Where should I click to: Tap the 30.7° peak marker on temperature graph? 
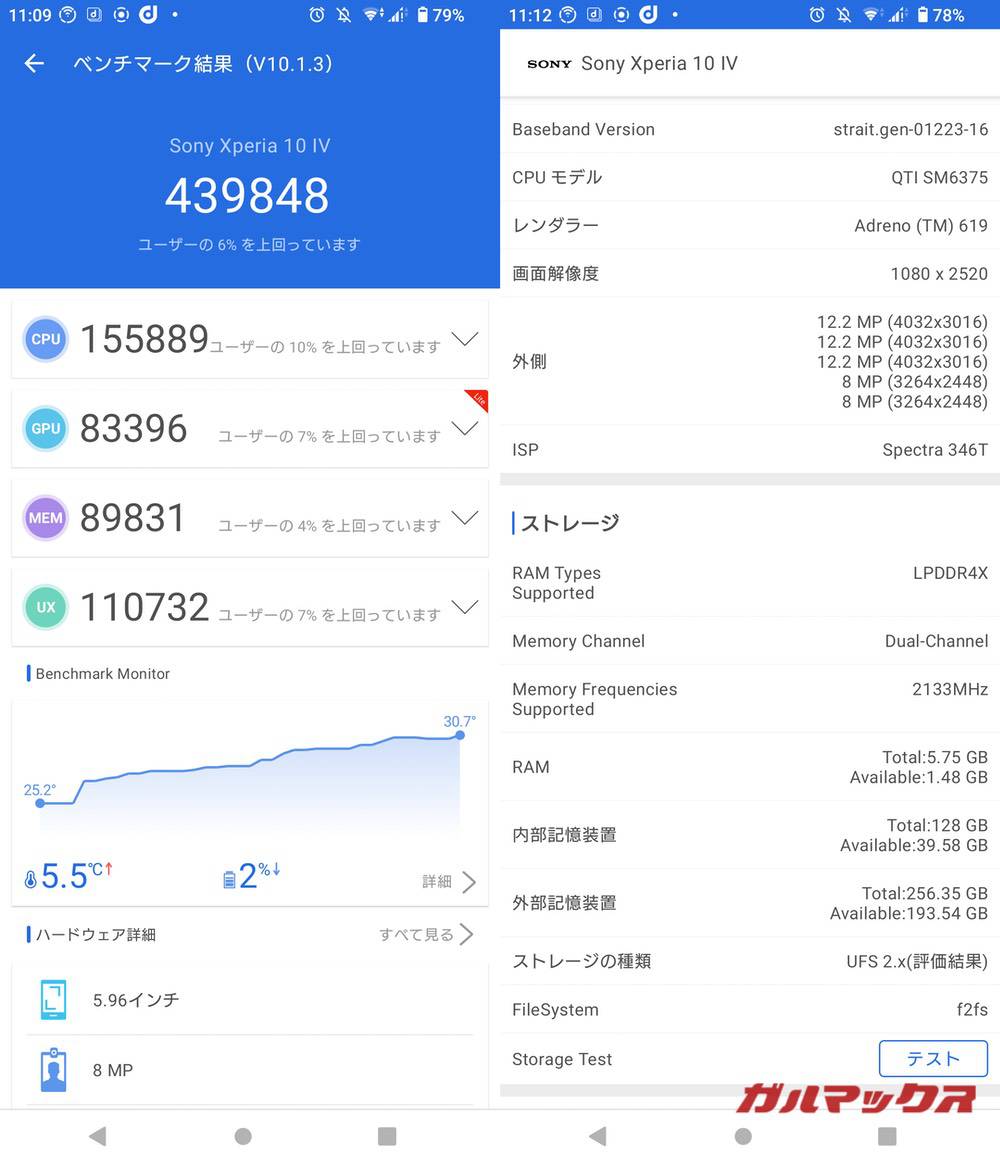click(459, 736)
